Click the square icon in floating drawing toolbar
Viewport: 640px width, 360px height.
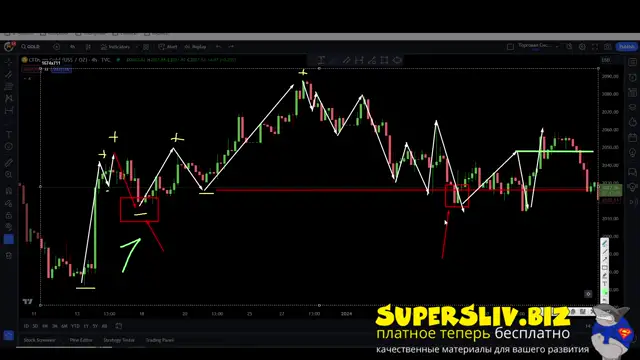(384, 60)
